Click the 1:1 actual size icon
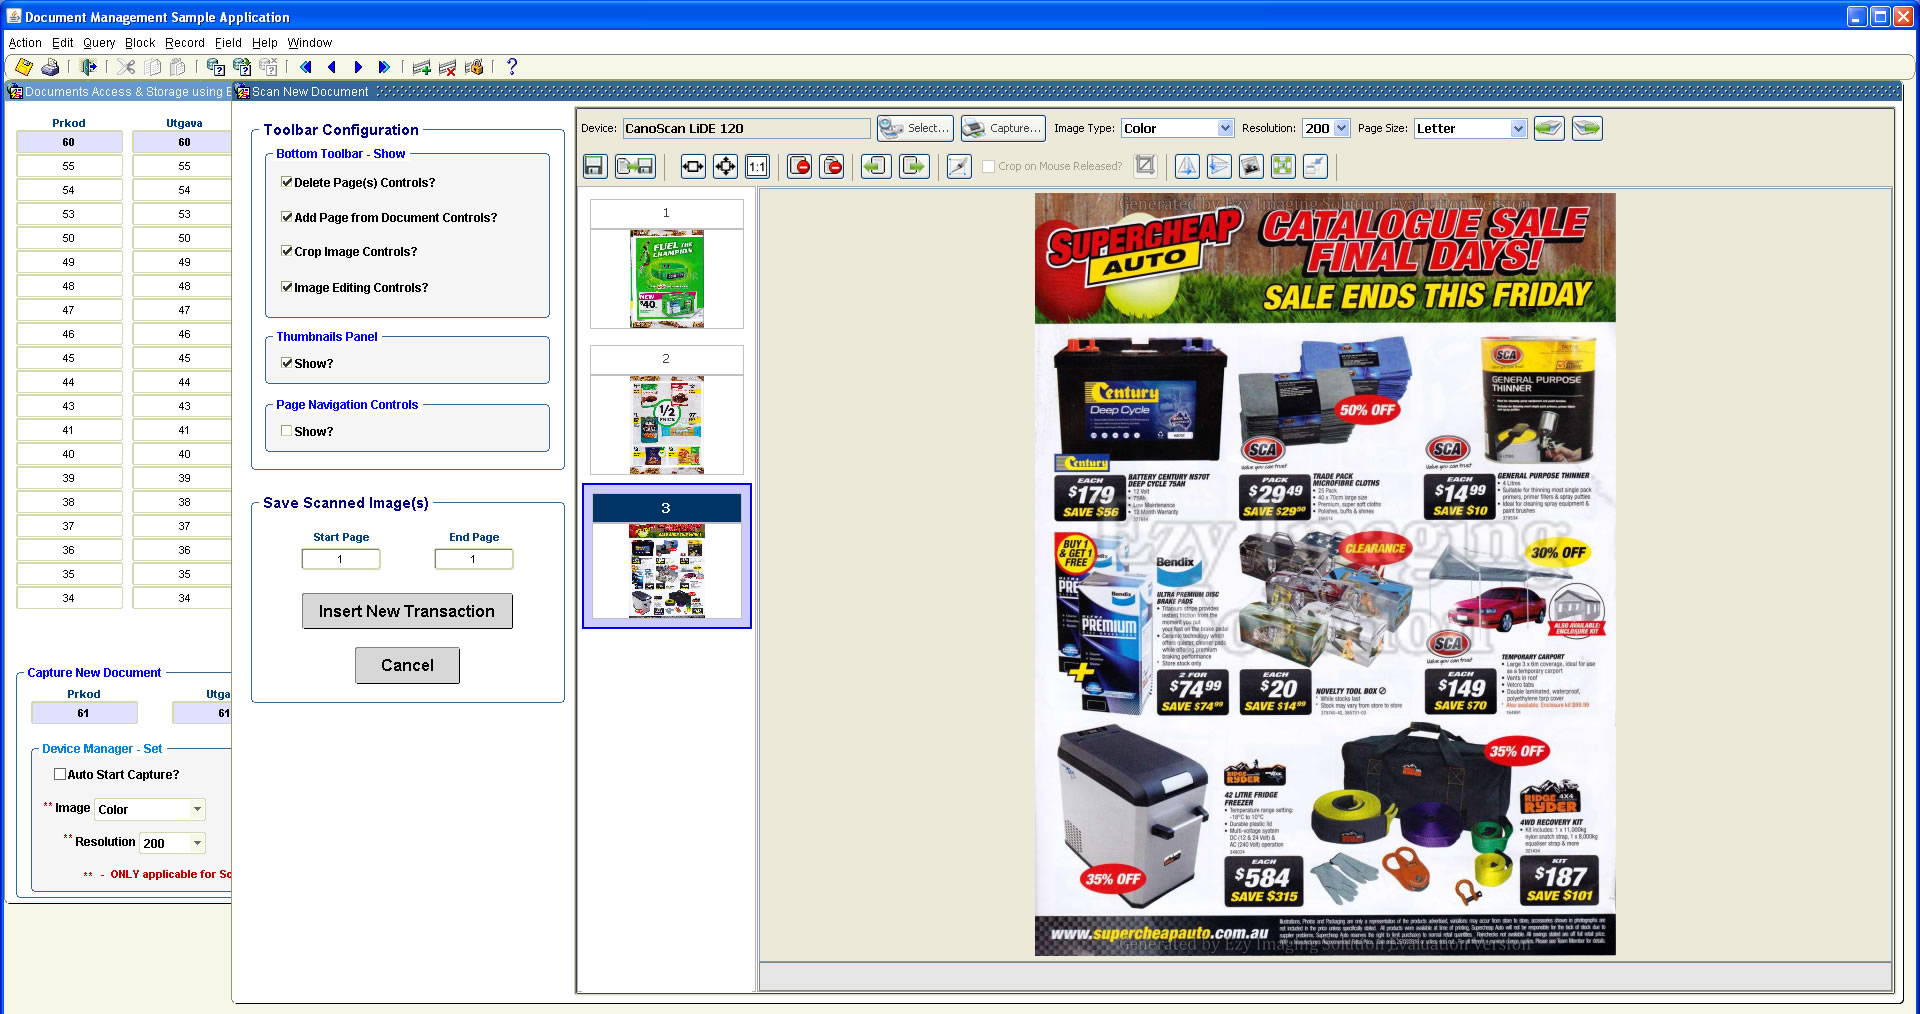The image size is (1920, 1014). (757, 166)
